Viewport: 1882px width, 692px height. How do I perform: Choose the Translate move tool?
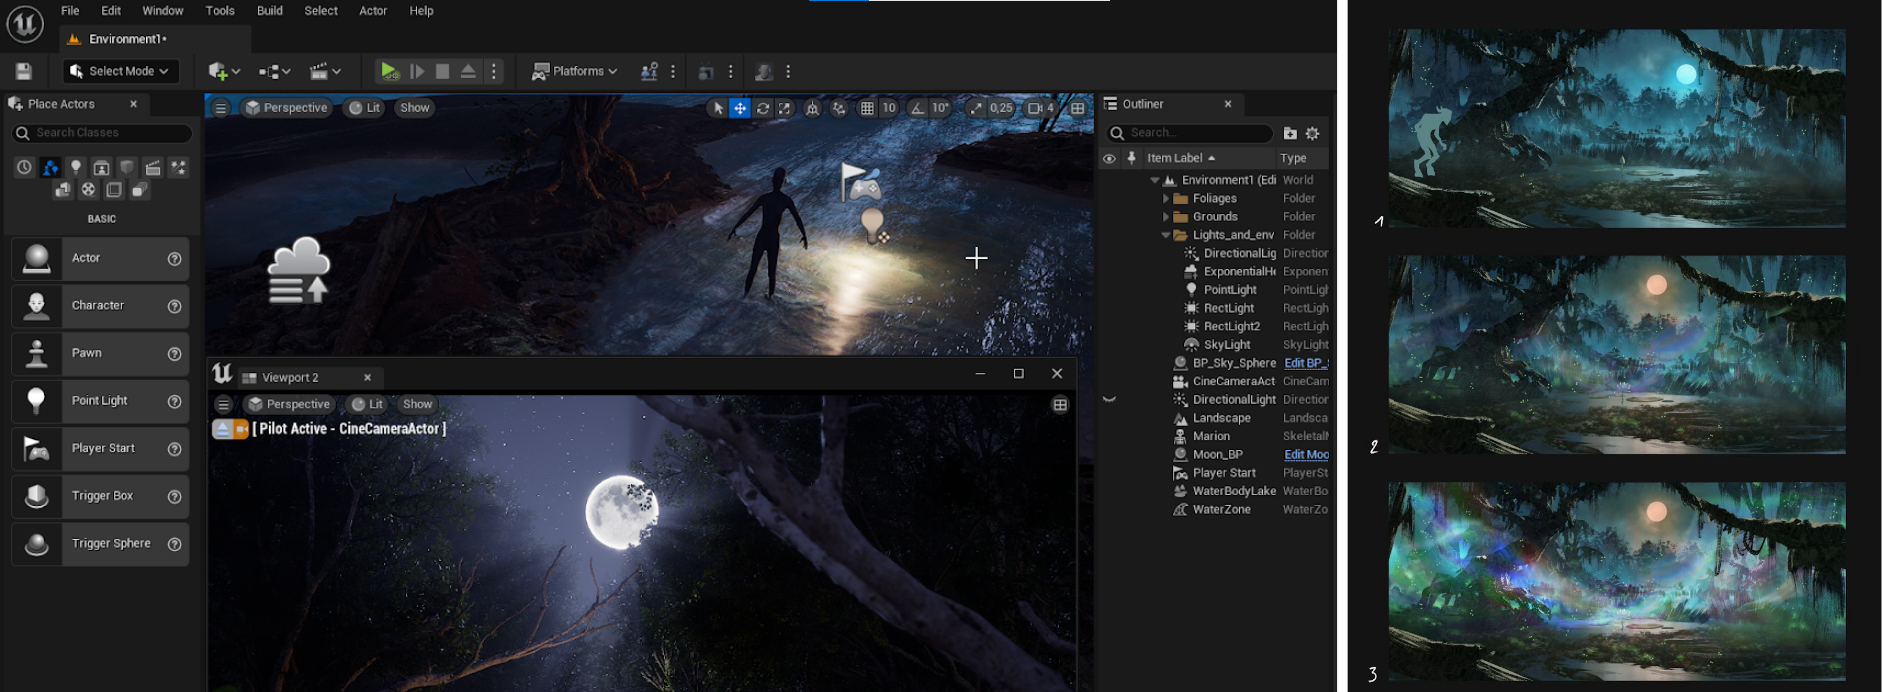click(x=740, y=108)
